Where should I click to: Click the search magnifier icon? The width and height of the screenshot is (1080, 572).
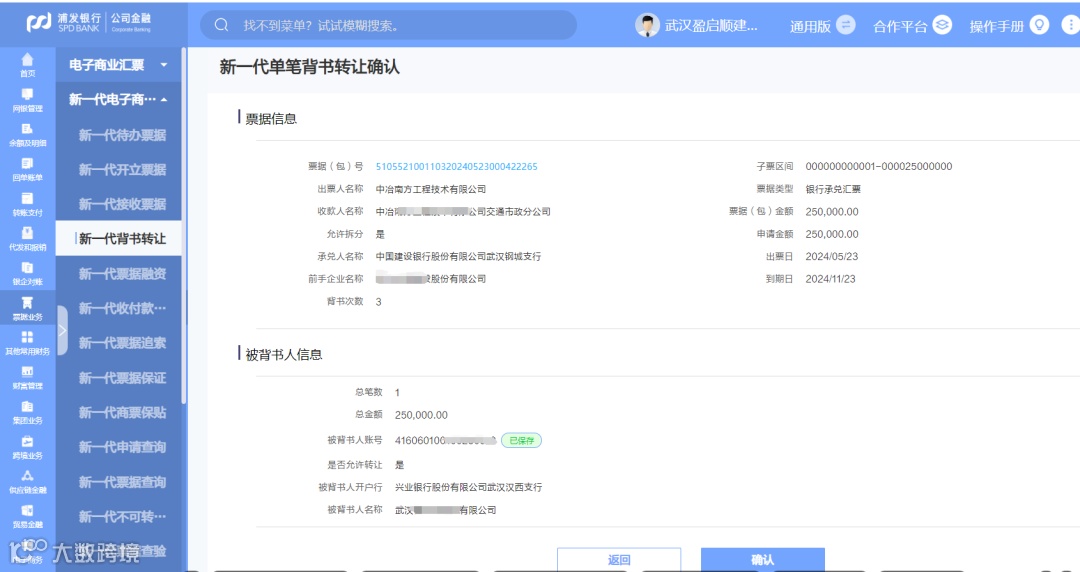tap(221, 25)
